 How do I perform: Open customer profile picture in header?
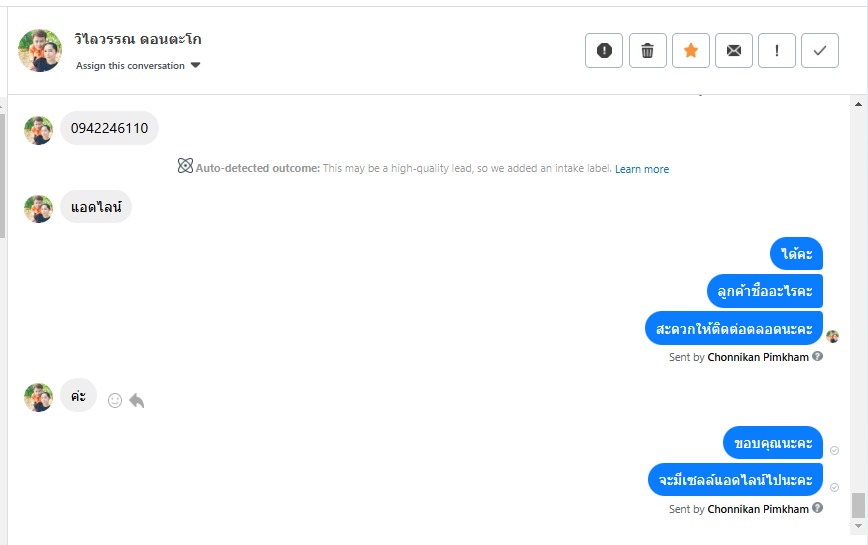coord(40,50)
